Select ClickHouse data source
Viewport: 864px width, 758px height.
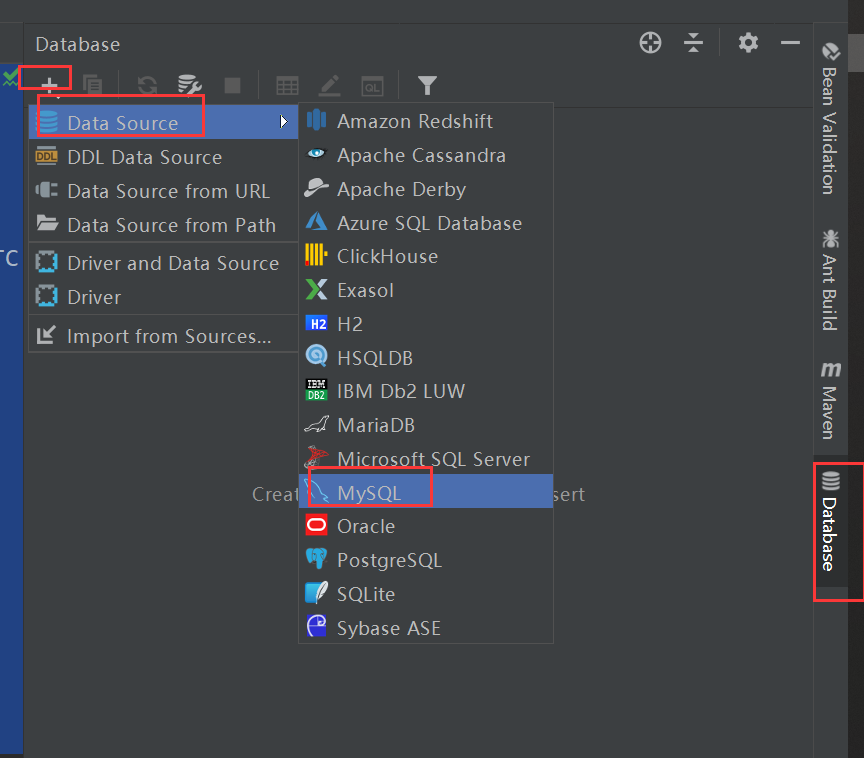(426, 256)
